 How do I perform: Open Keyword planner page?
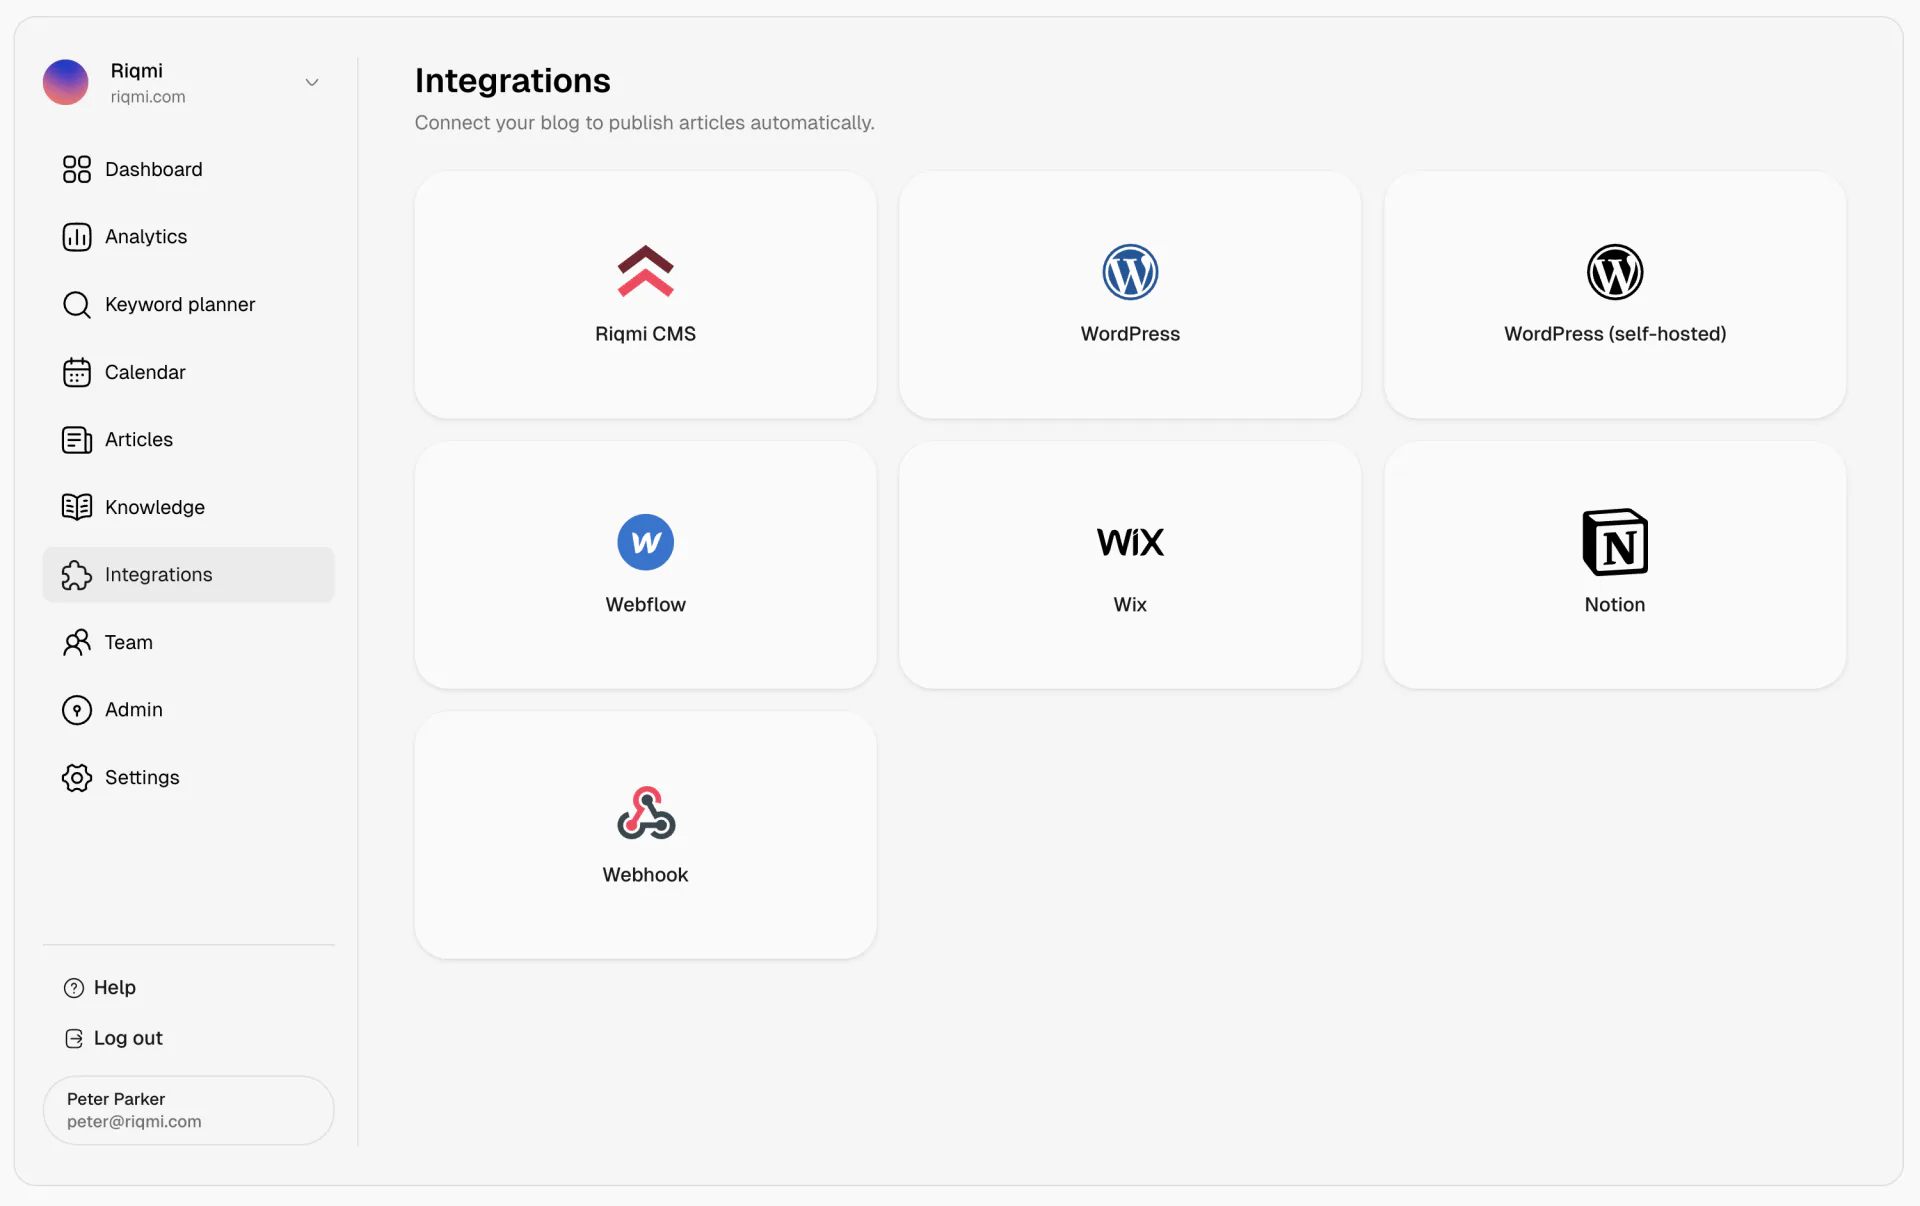click(188, 304)
